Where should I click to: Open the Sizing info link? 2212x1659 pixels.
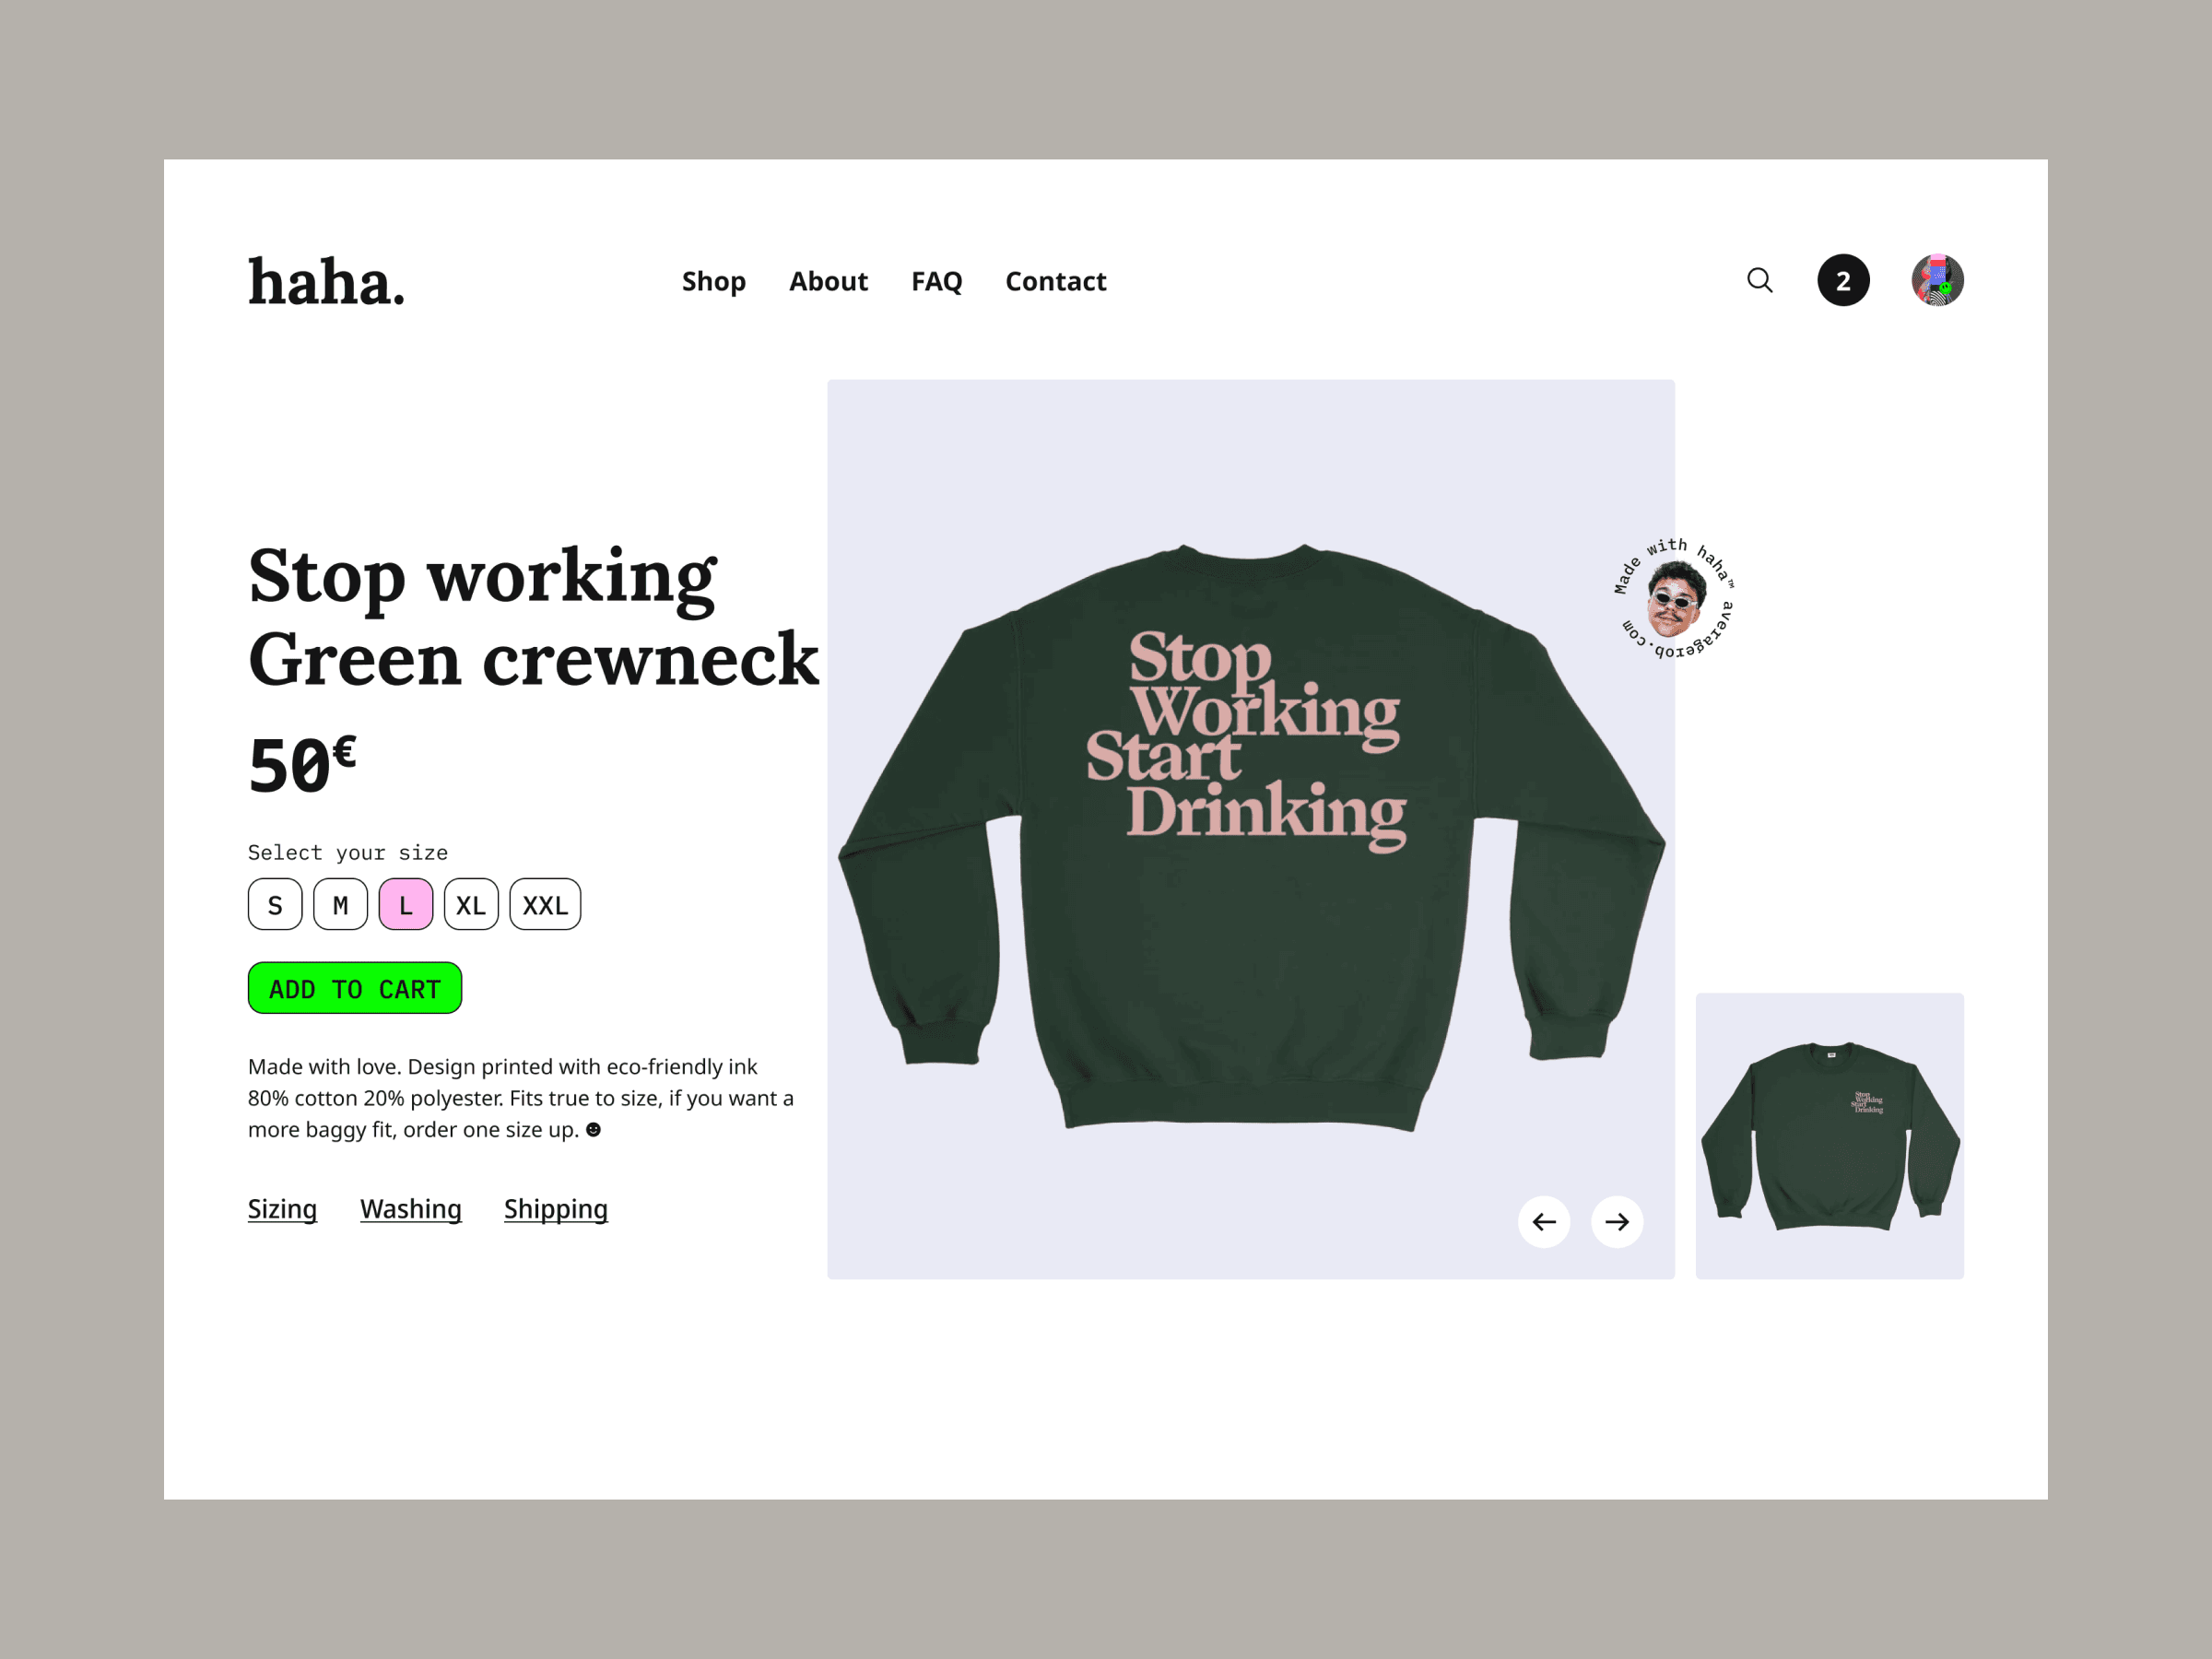pos(282,1210)
